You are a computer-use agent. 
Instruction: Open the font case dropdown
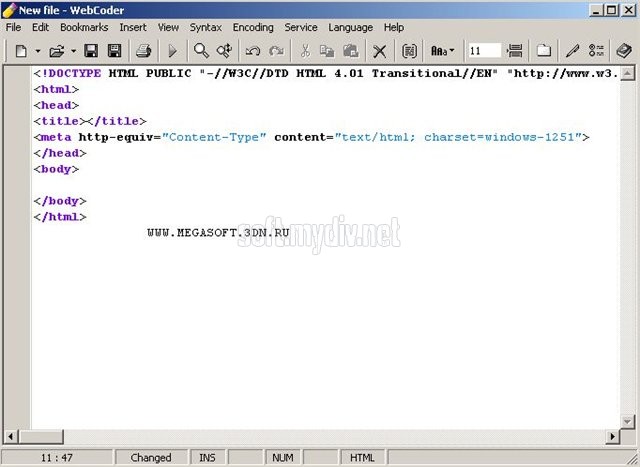(442, 50)
